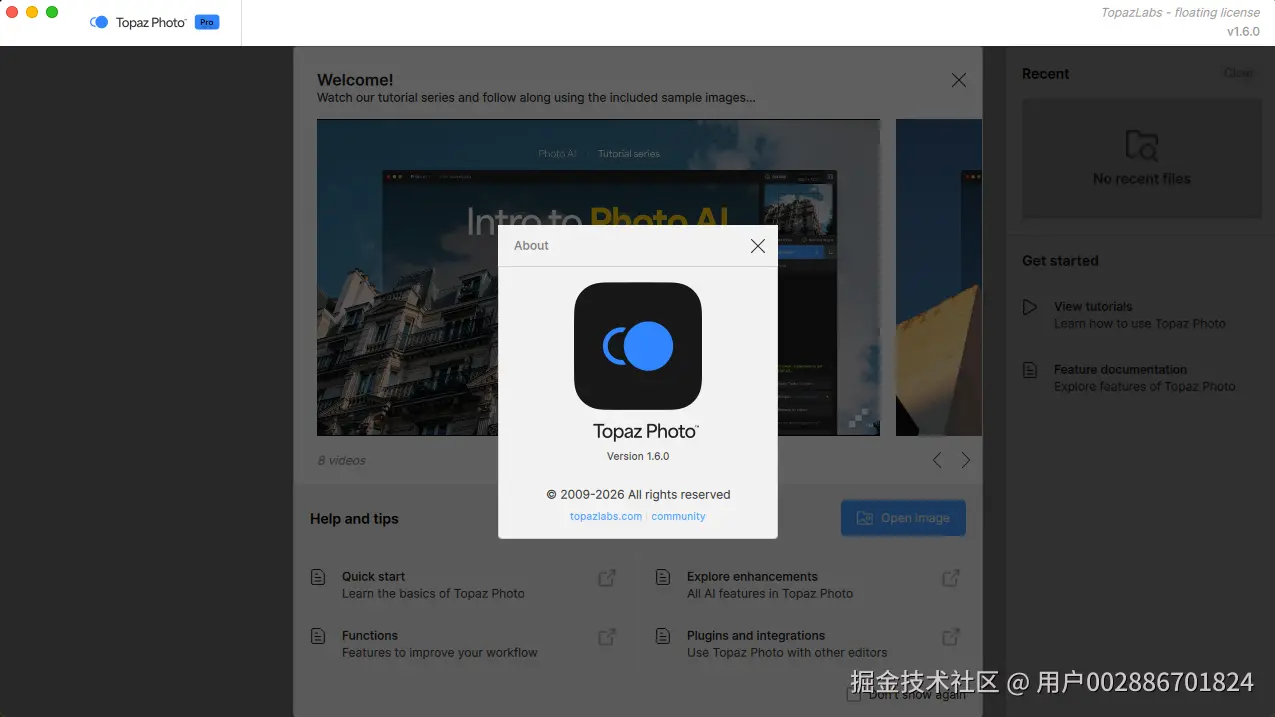This screenshot has height=717, width=1275.
Task: Open Quick start help topic
Action: click(x=463, y=585)
